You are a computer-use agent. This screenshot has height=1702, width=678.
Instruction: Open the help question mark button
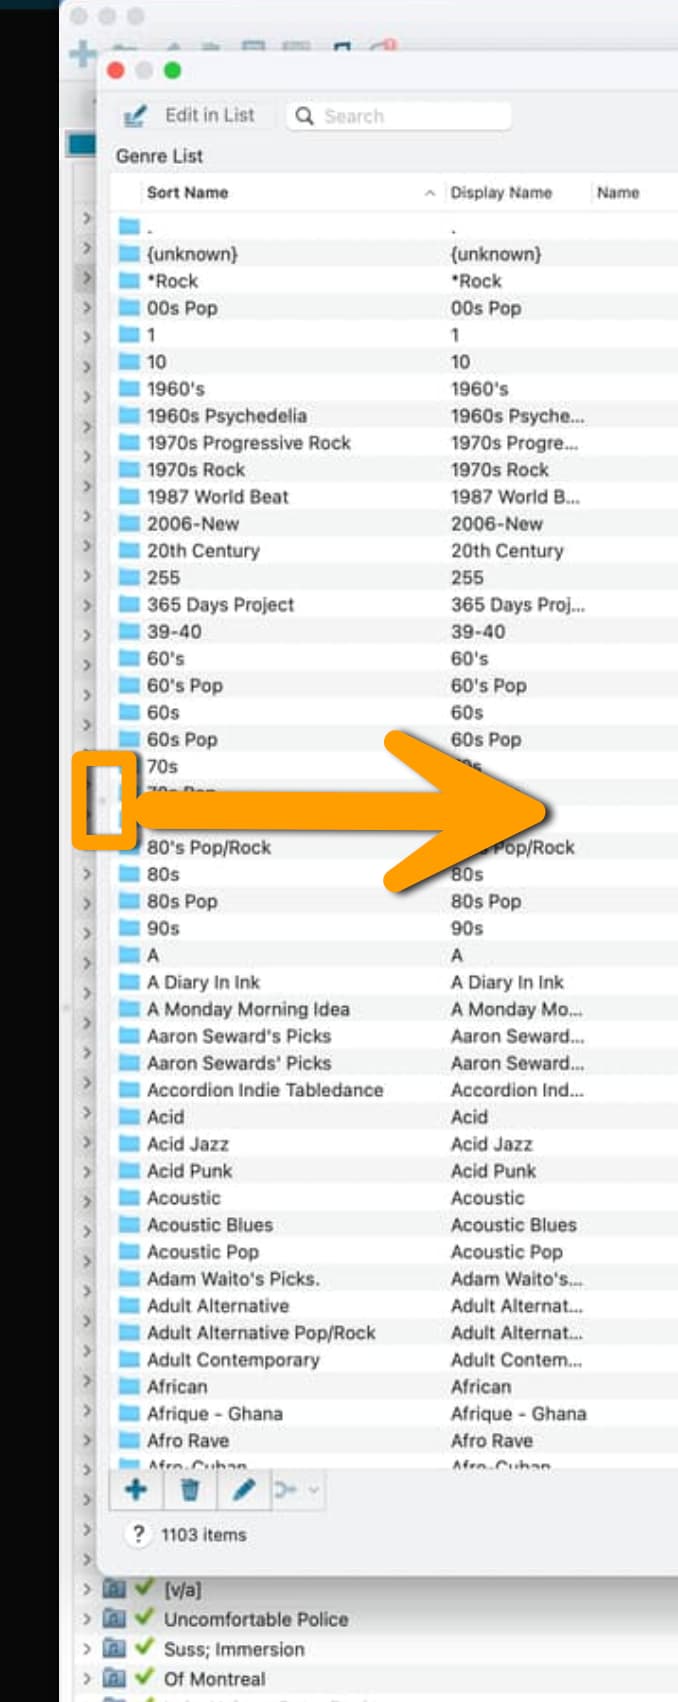point(138,1534)
